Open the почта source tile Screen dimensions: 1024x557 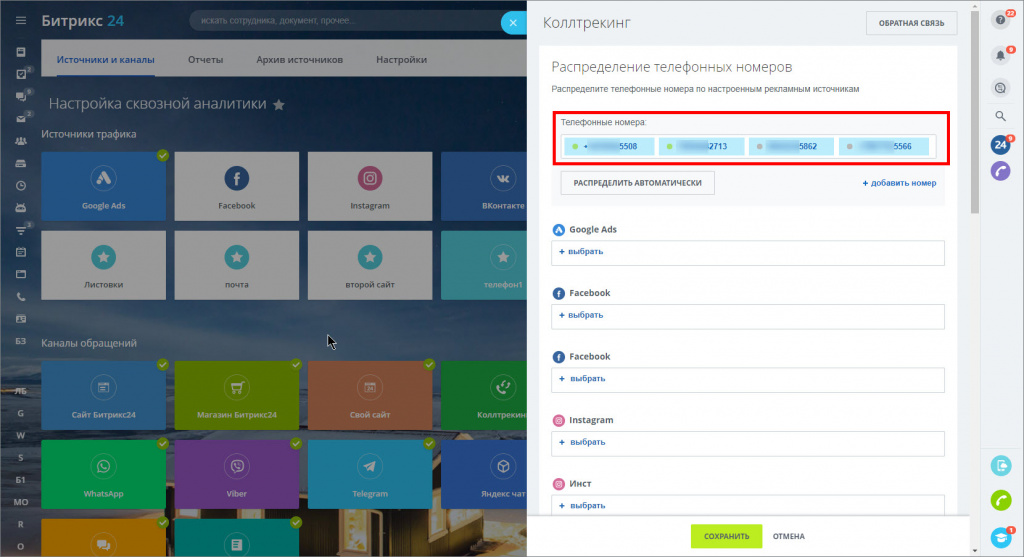click(x=236, y=265)
